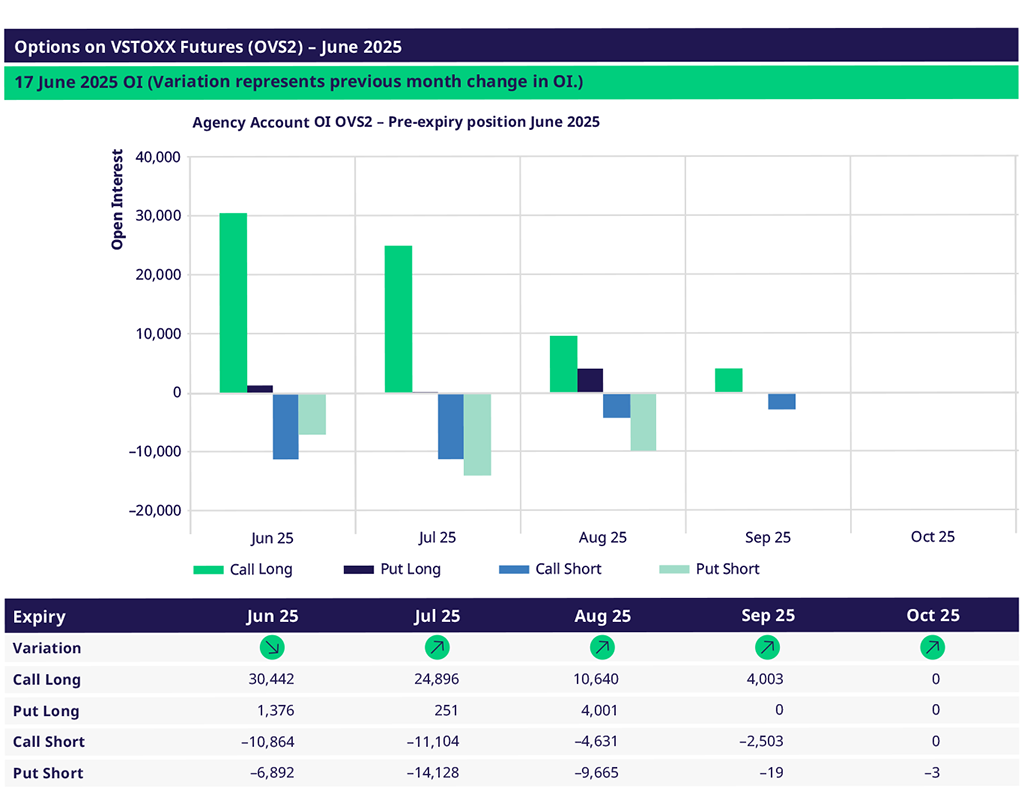The width and height of the screenshot is (1024, 812).
Task: Select the Aug 25 Put Long navy bar
Action: tap(590, 381)
